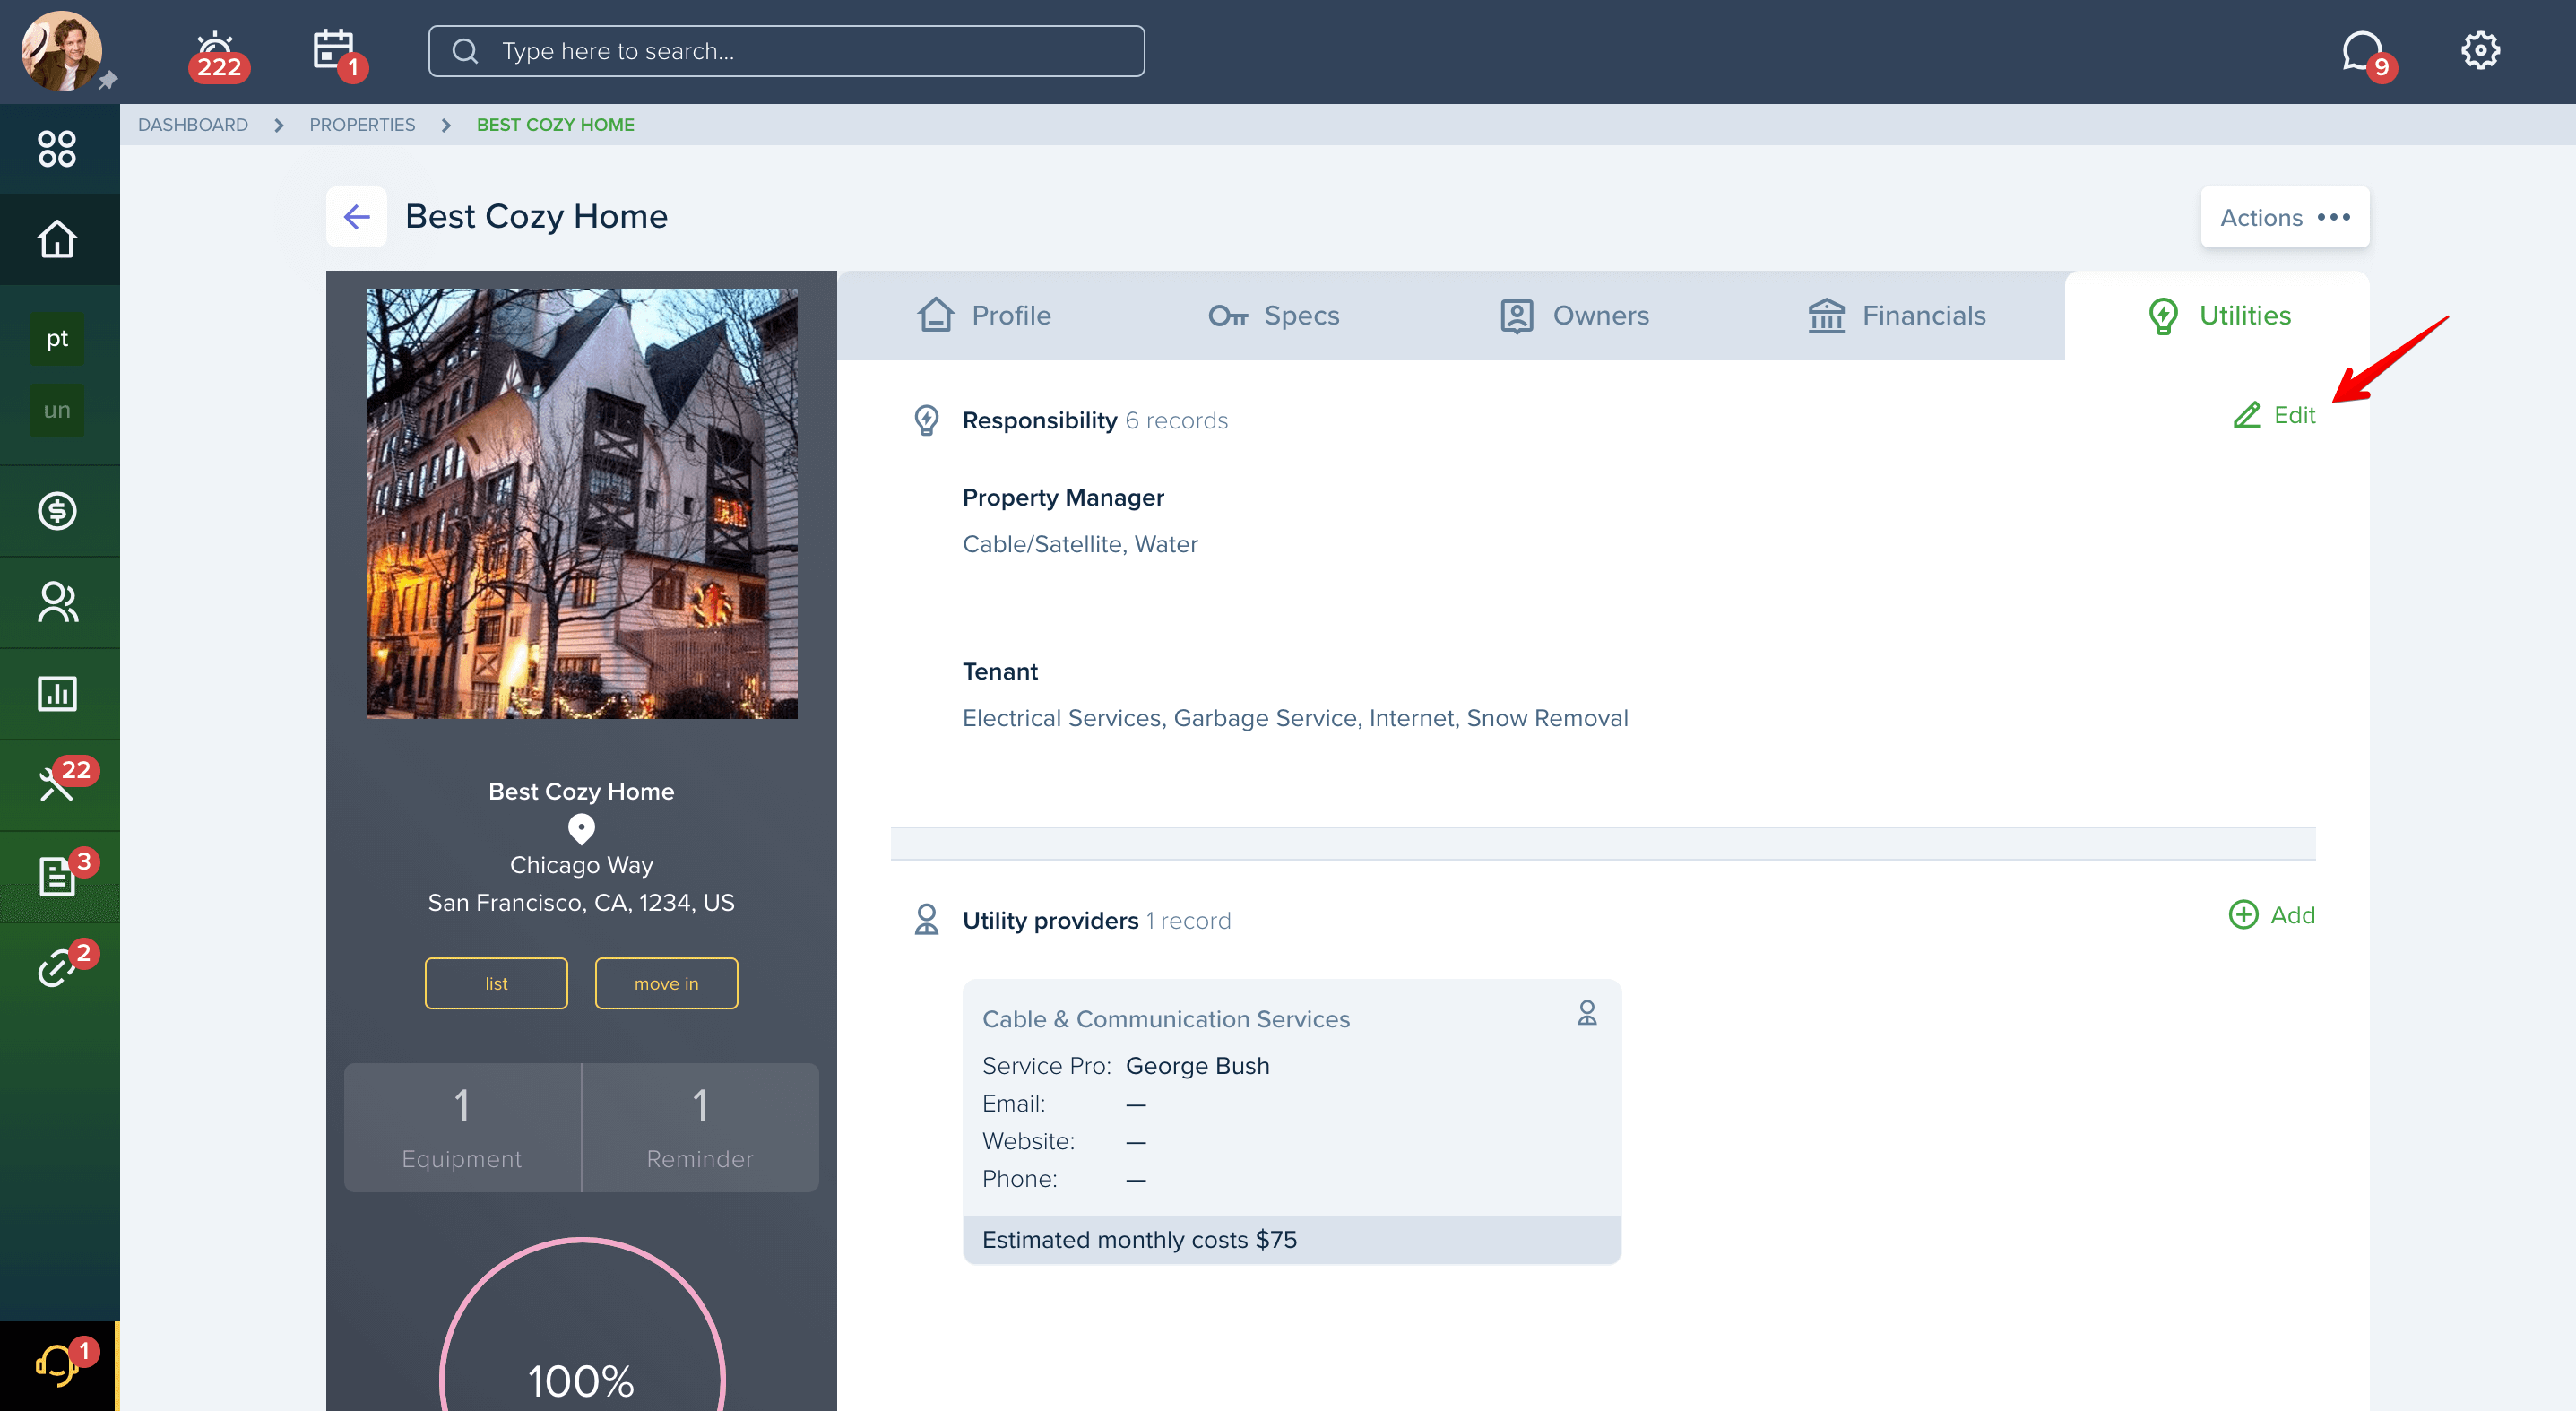Click the 'Tenant' heading
2576x1411 pixels.
[x=1000, y=672]
